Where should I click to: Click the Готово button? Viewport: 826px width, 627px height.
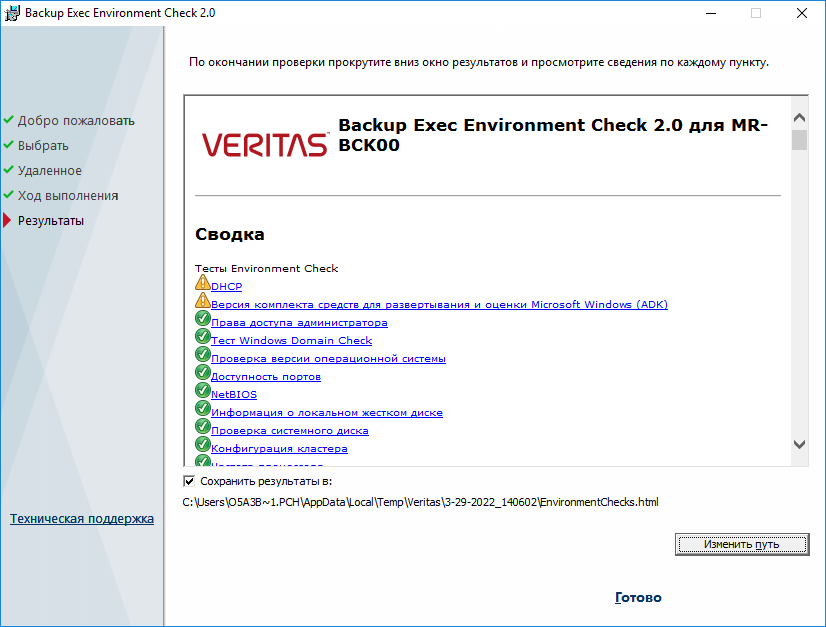point(638,597)
